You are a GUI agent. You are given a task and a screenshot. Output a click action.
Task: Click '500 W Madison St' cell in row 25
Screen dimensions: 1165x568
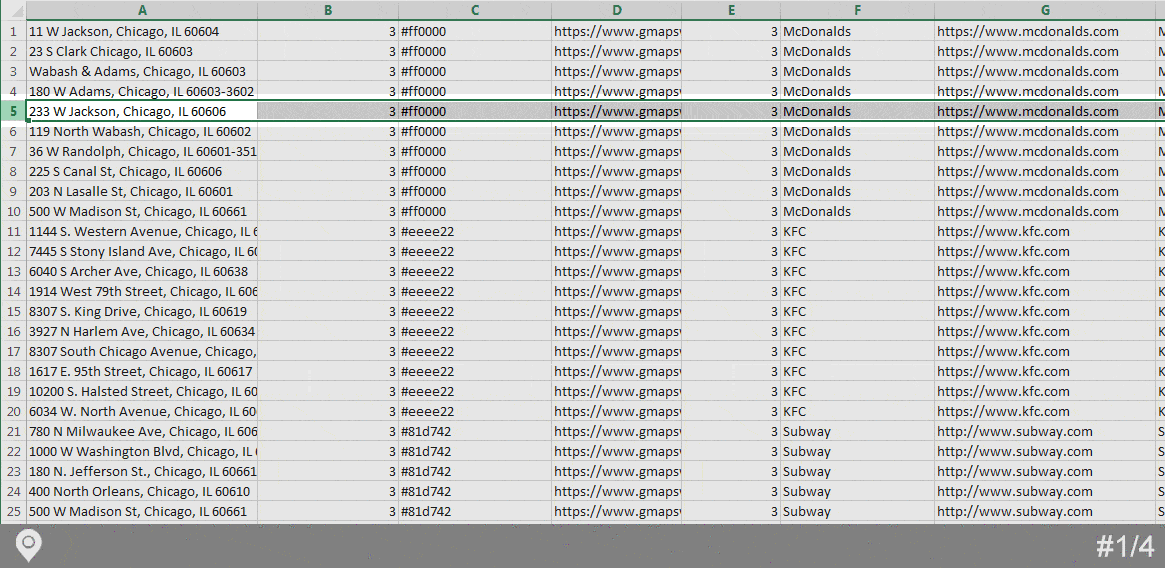tap(142, 511)
